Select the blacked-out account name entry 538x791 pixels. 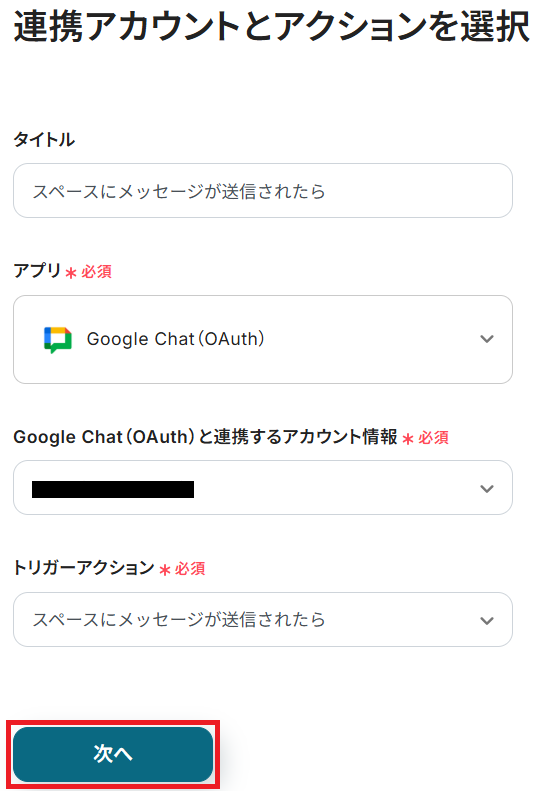[113, 489]
